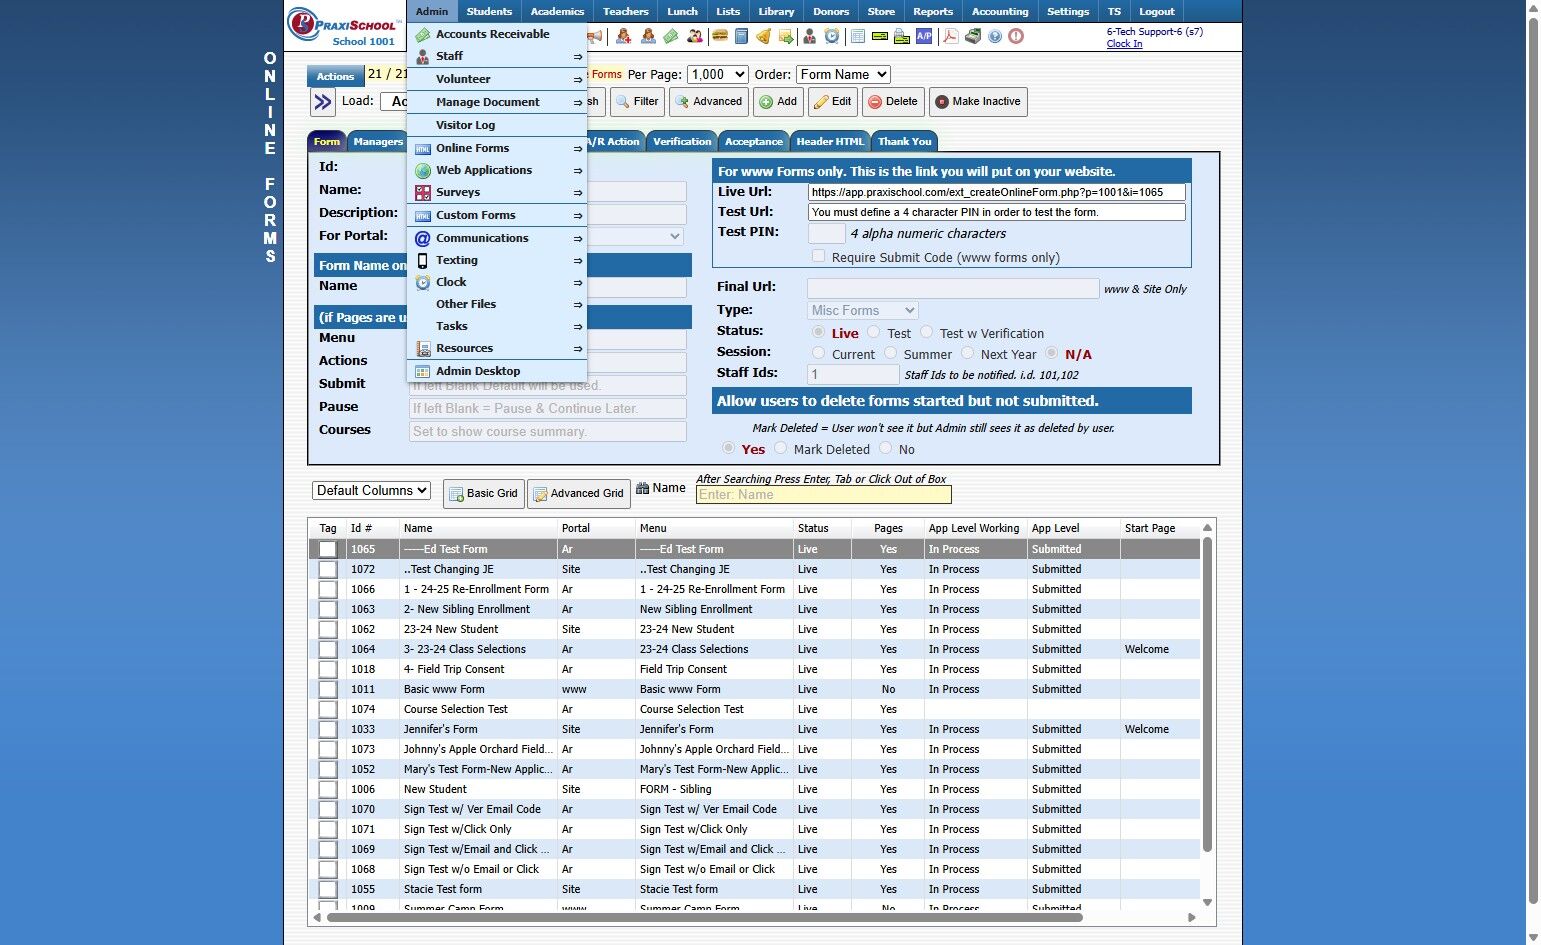Switch to the Verification tab
1541x945 pixels.
click(682, 141)
